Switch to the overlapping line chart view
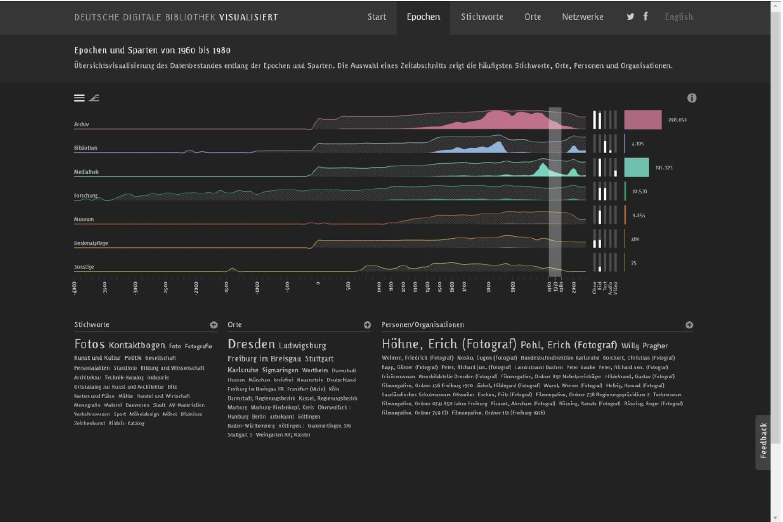The height and width of the screenshot is (522, 783). pyautogui.click(x=94, y=98)
